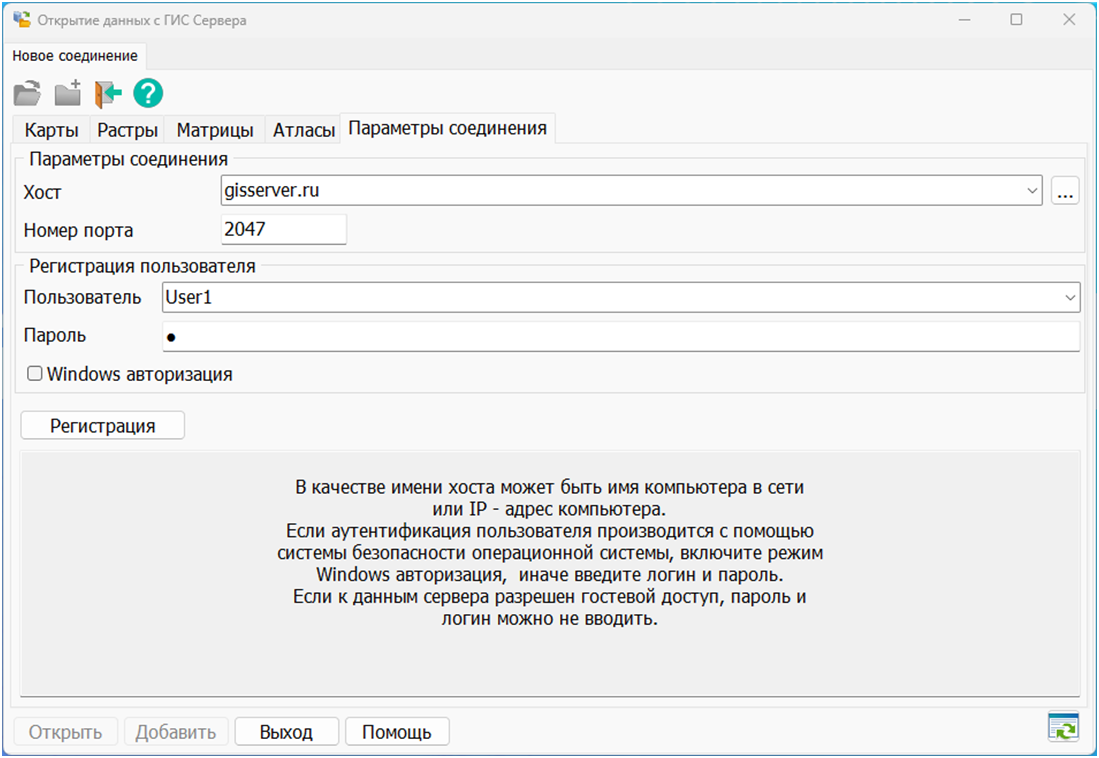Click into the Пароль input field
The width and height of the screenshot is (1099, 758).
click(620, 336)
